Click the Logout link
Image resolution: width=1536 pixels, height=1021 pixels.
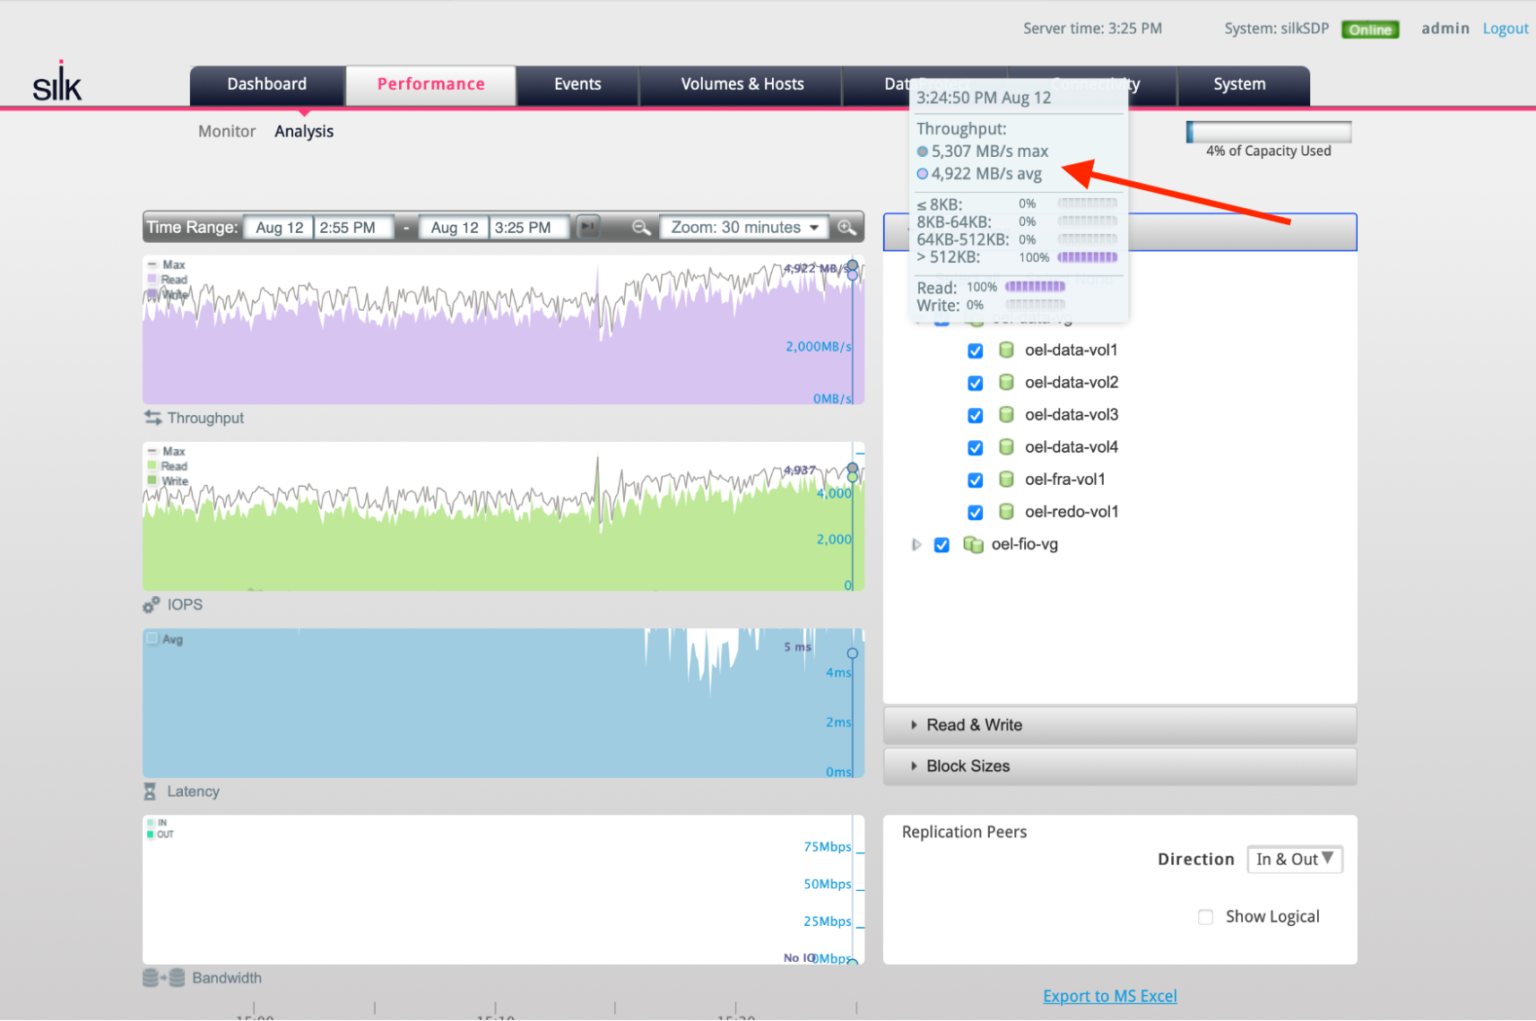[x=1505, y=28]
